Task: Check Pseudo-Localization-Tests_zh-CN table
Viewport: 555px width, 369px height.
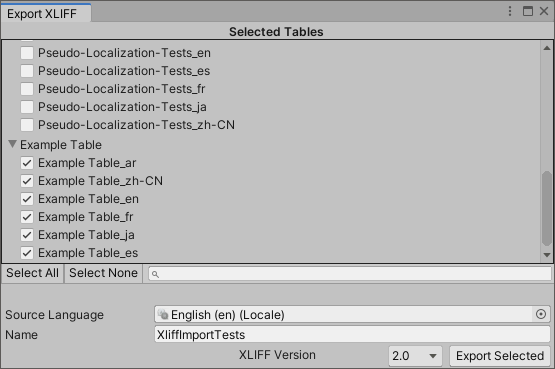Action: [x=27, y=125]
